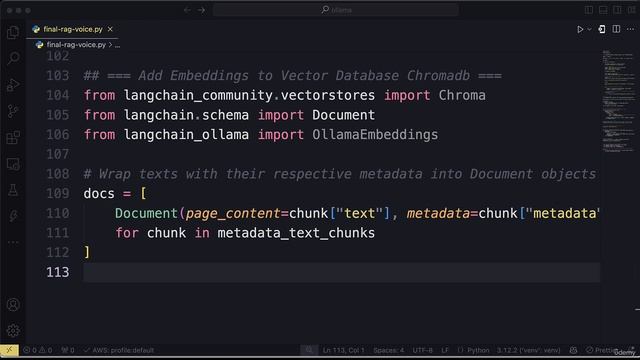640x360 pixels.
Task: Open the Run and Debug view
Action: tap(13, 84)
